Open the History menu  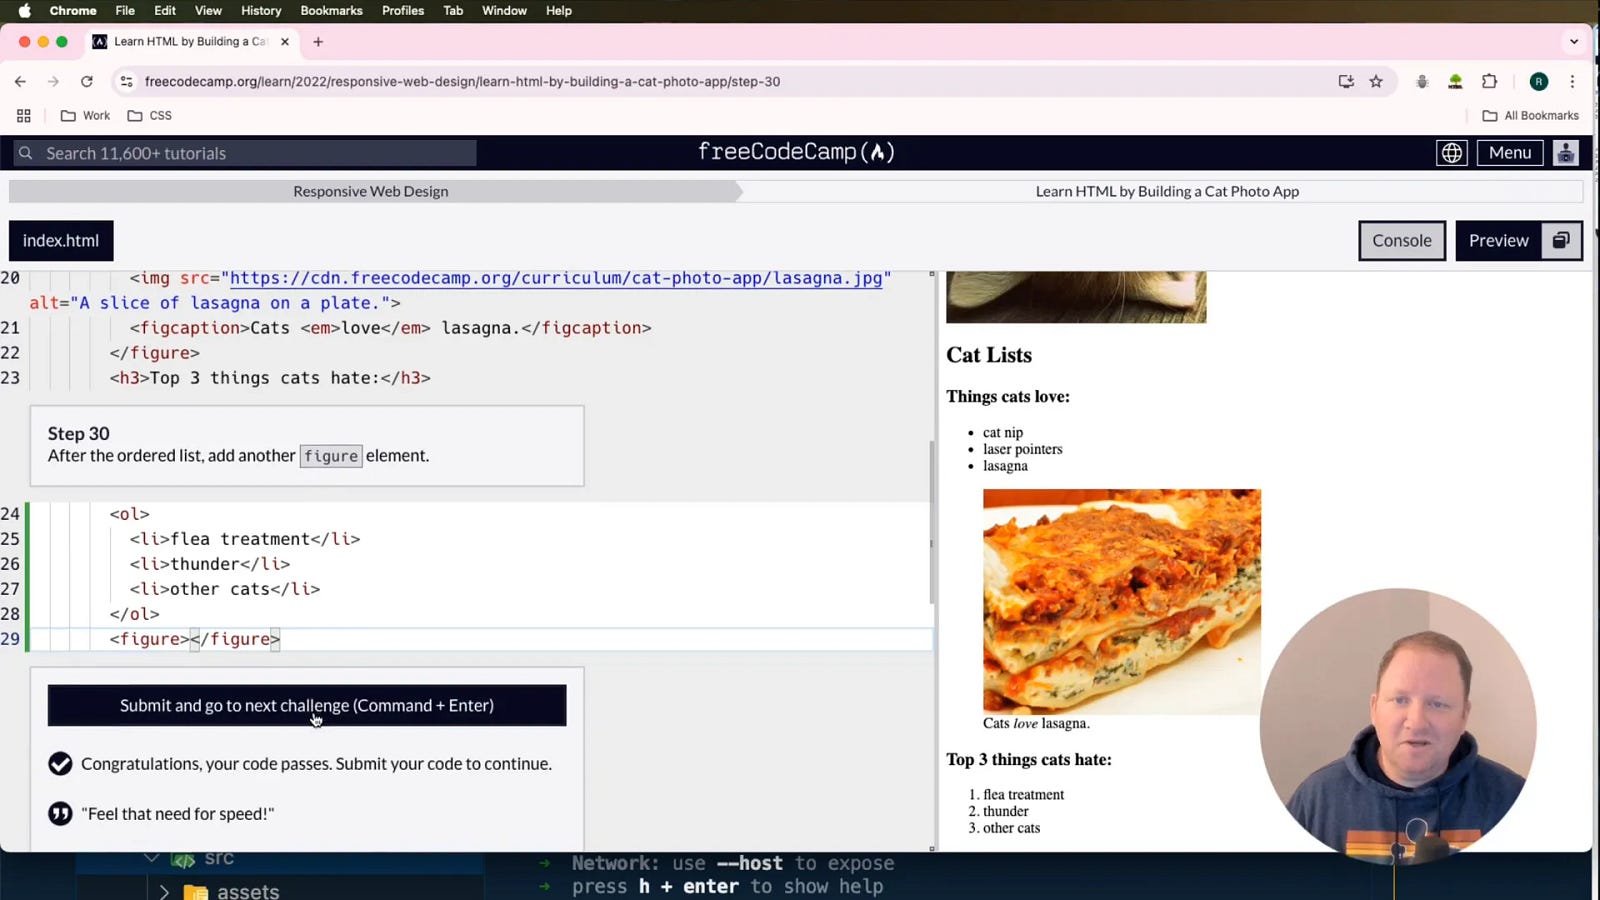[x=261, y=11]
